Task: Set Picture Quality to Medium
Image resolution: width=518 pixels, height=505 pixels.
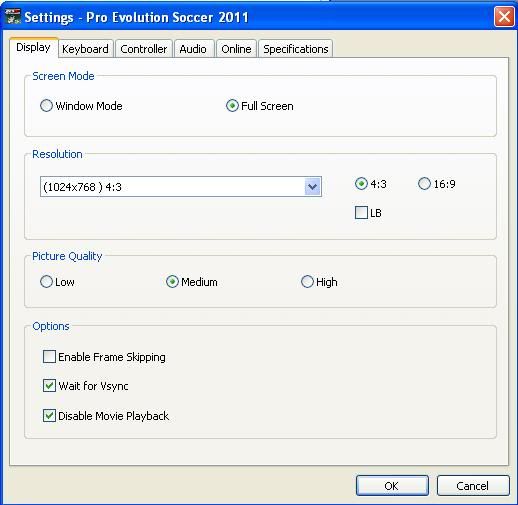Action: (172, 282)
